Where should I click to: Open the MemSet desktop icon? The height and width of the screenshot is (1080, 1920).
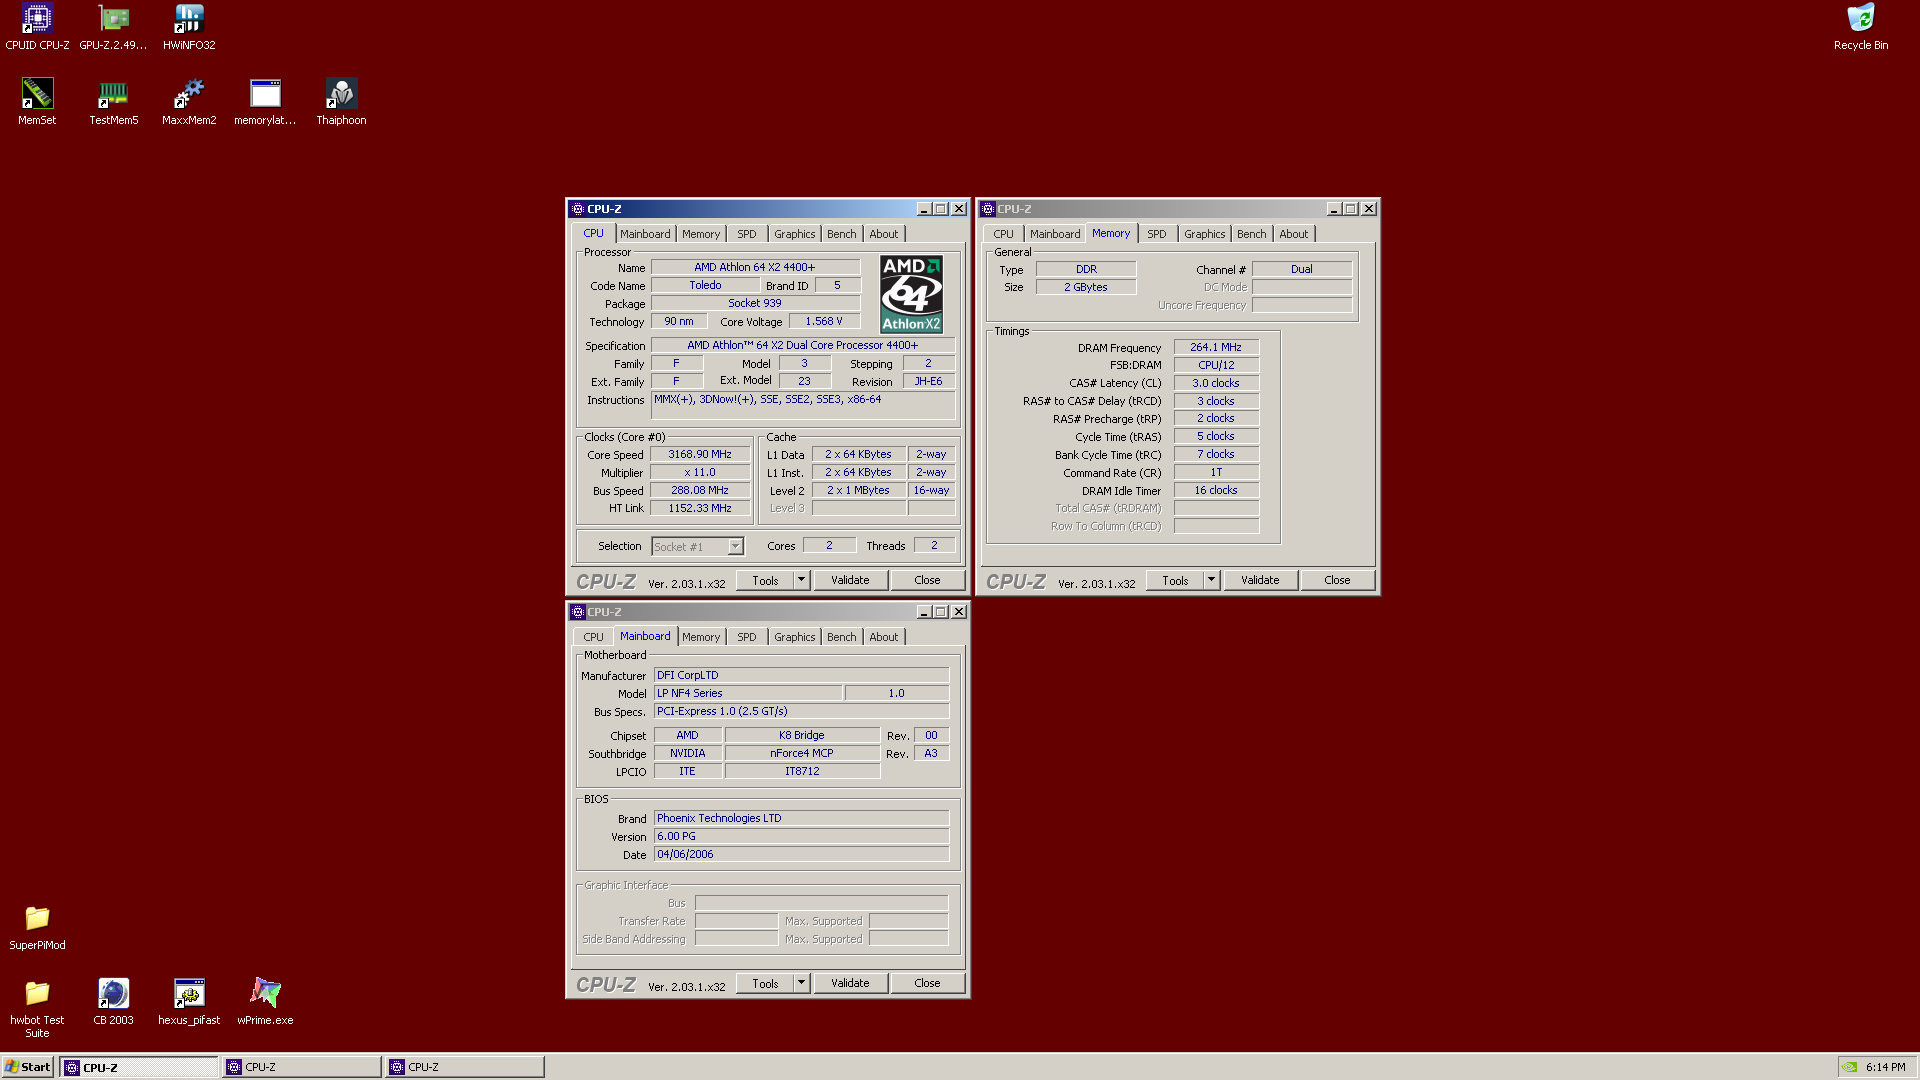point(37,102)
